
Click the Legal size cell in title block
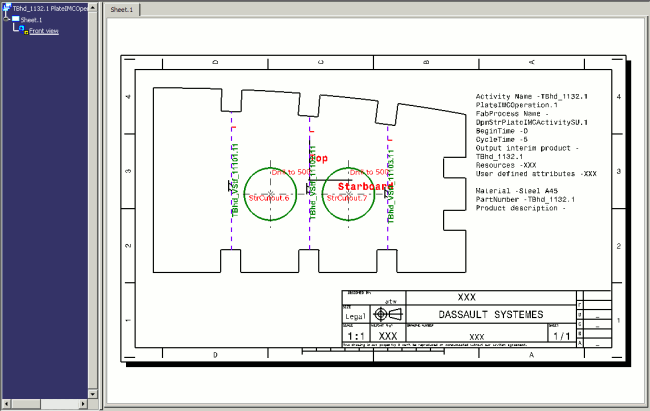pyautogui.click(x=356, y=315)
